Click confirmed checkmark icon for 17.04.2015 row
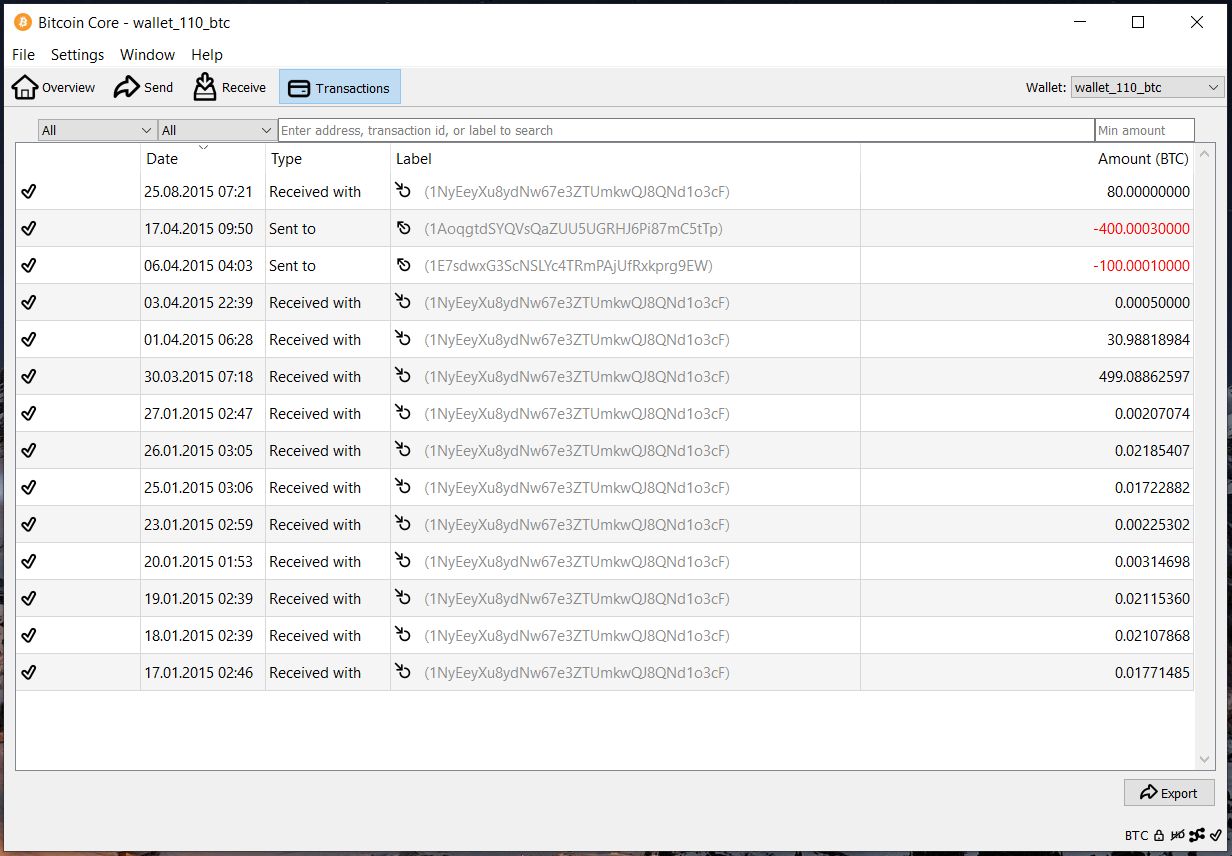 click(29, 228)
